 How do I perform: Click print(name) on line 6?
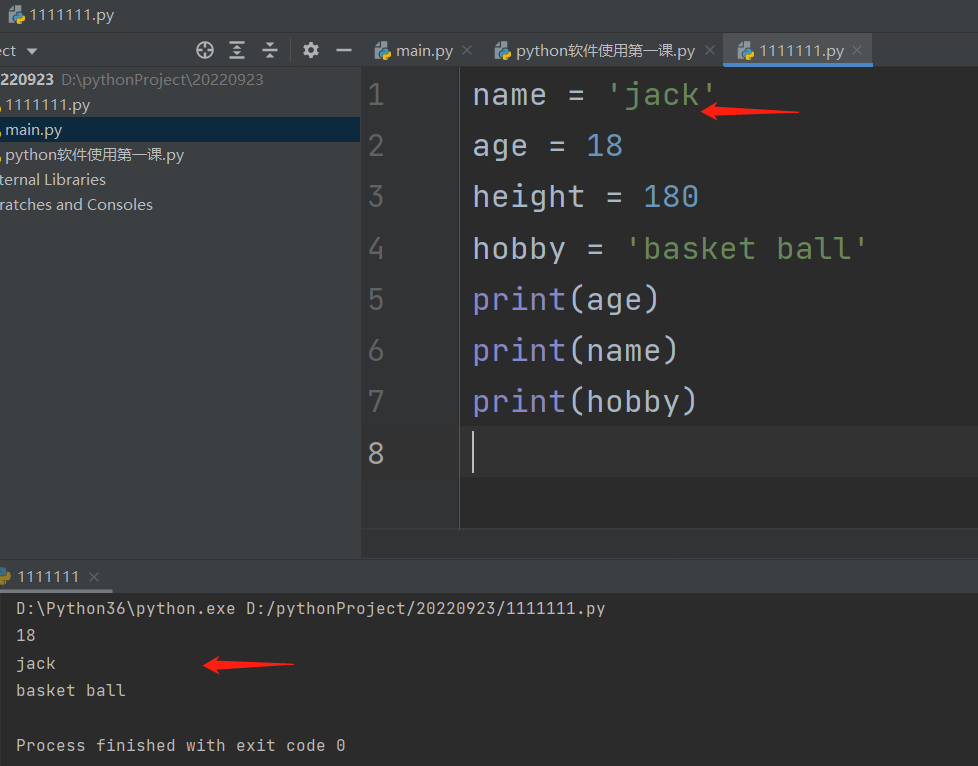(x=575, y=351)
